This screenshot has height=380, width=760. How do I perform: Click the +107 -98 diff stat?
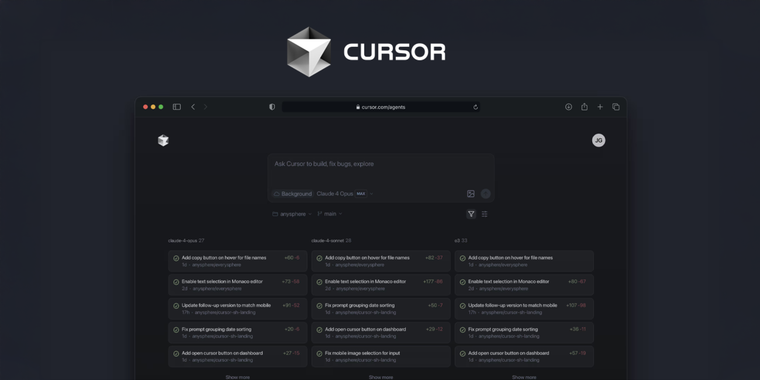pyautogui.click(x=576, y=305)
